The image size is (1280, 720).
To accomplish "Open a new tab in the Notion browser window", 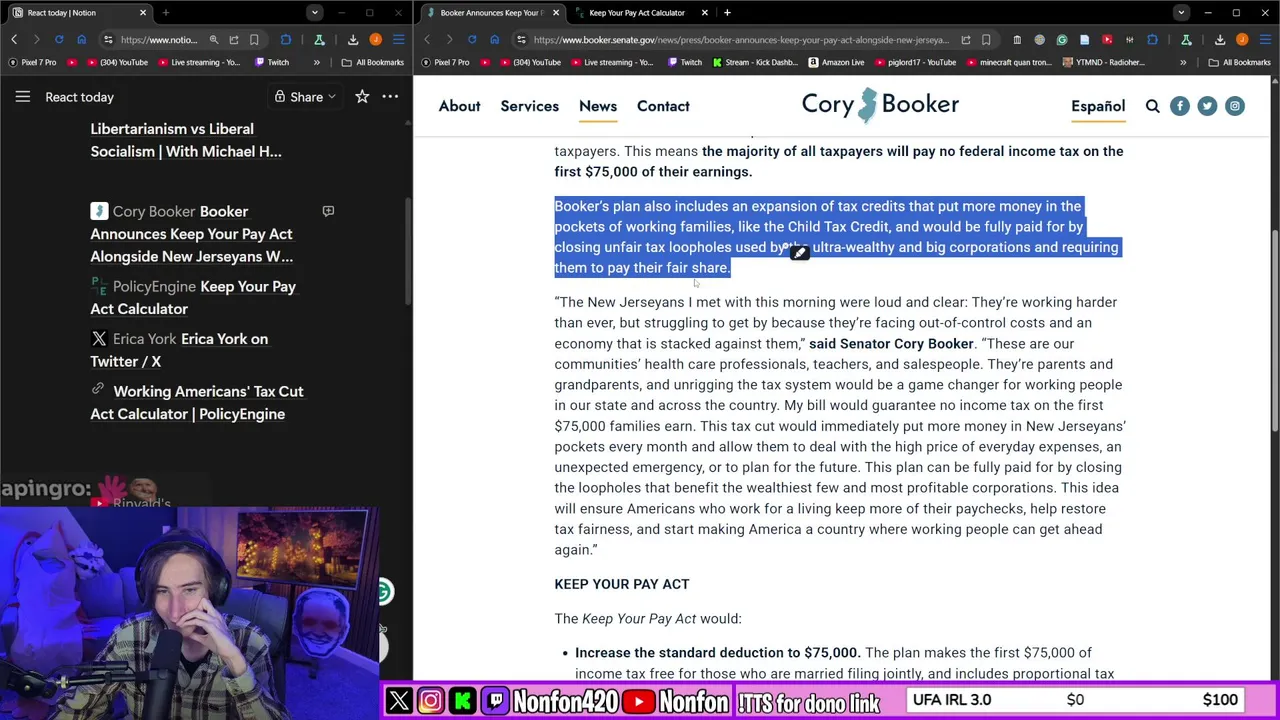I will [165, 13].
